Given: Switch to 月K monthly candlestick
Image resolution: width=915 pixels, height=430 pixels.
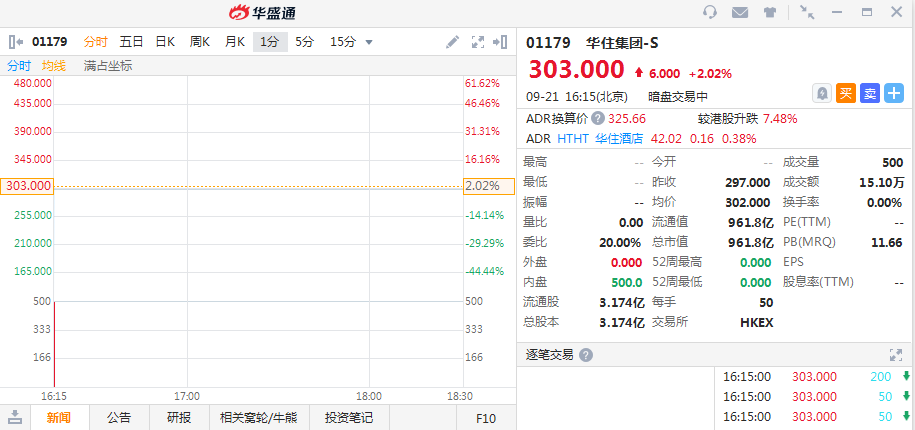Looking at the screenshot, I should point(235,42).
